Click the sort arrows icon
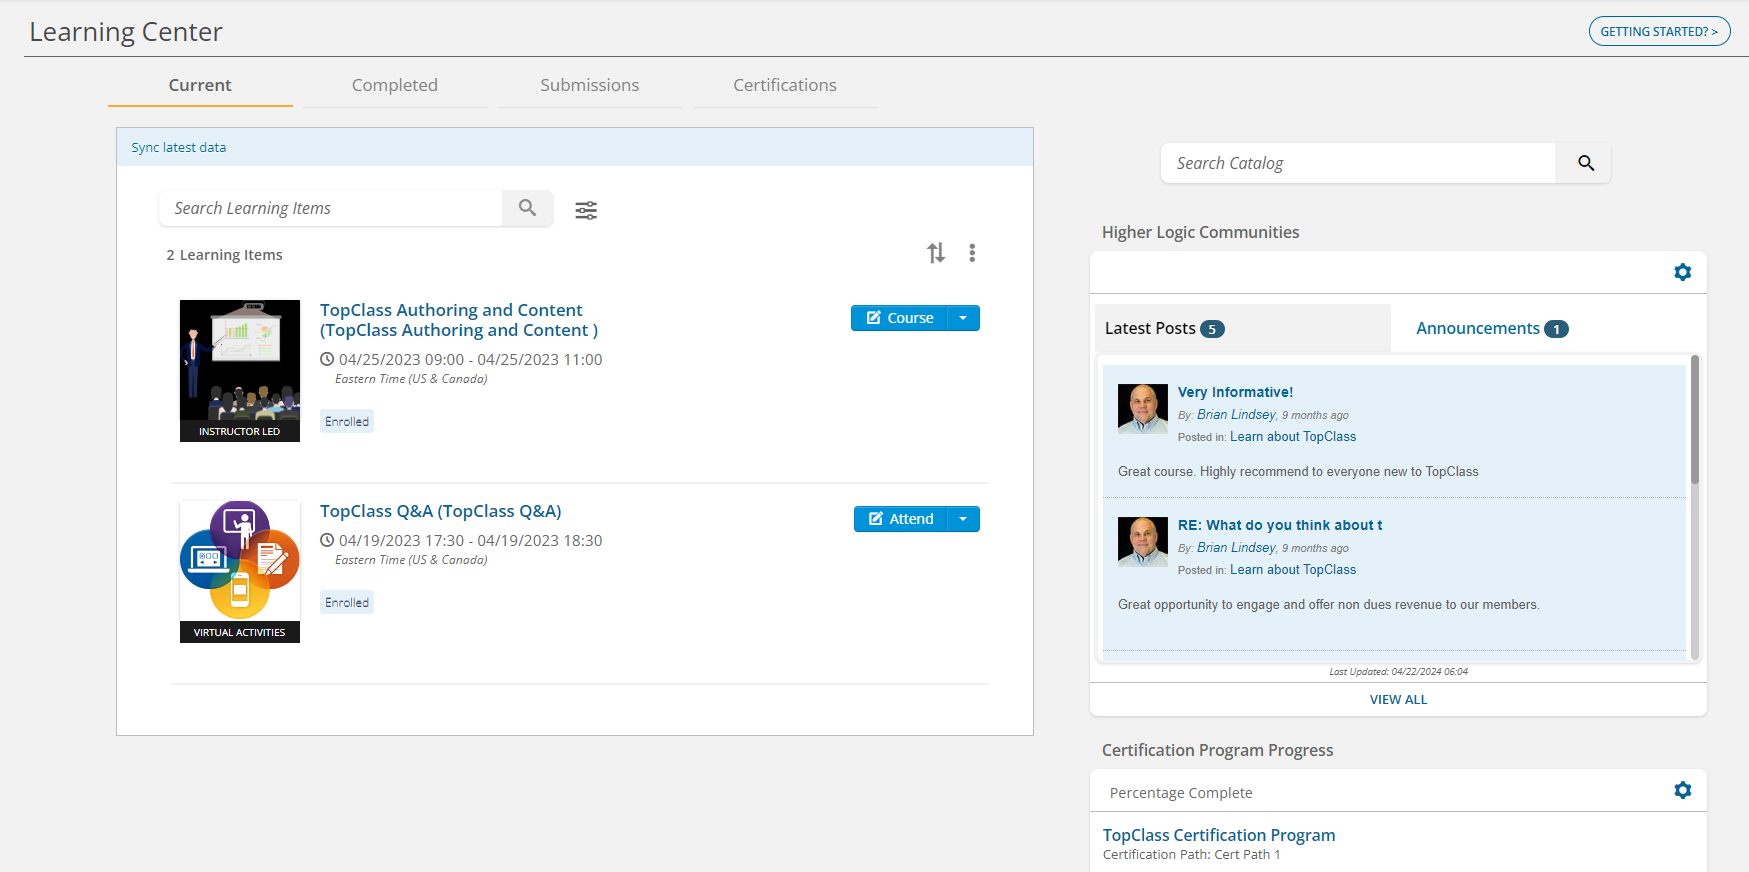The width and height of the screenshot is (1749, 872). [936, 253]
